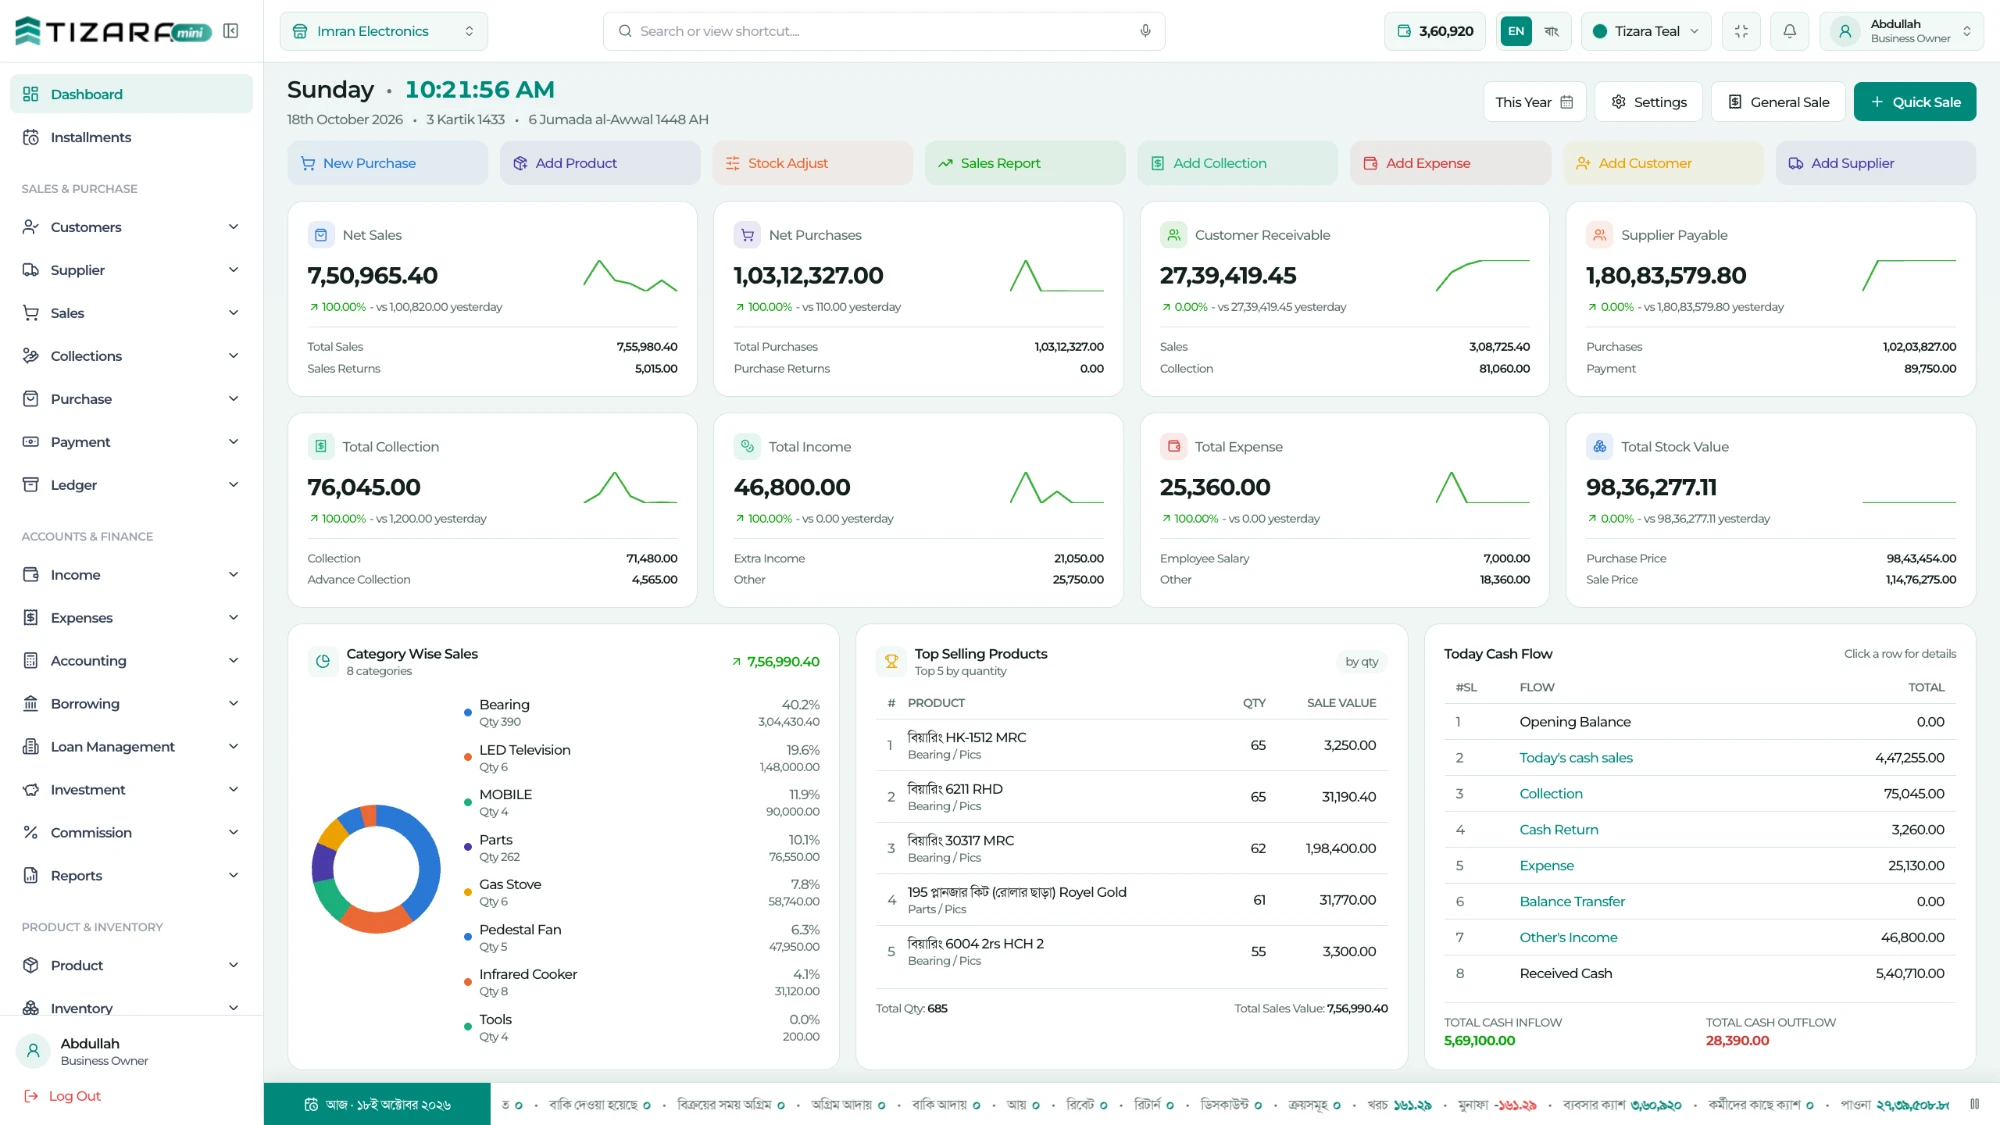This screenshot has height=1125, width=2000.
Task: Open the Abdullah Business Owner account menu
Action: click(x=1901, y=31)
